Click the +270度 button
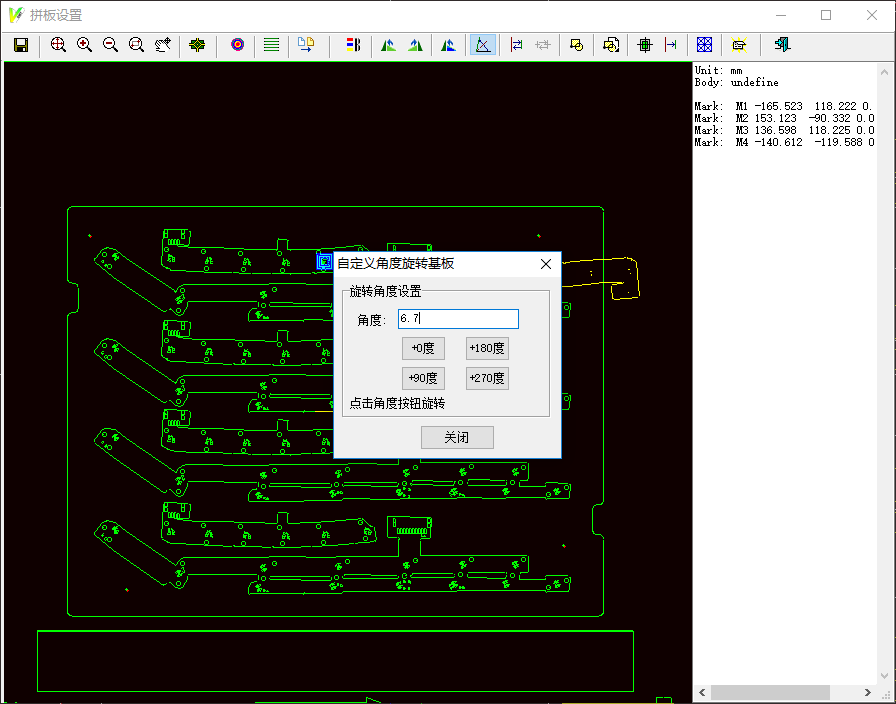Viewport: 896px width, 704px height. click(x=487, y=378)
